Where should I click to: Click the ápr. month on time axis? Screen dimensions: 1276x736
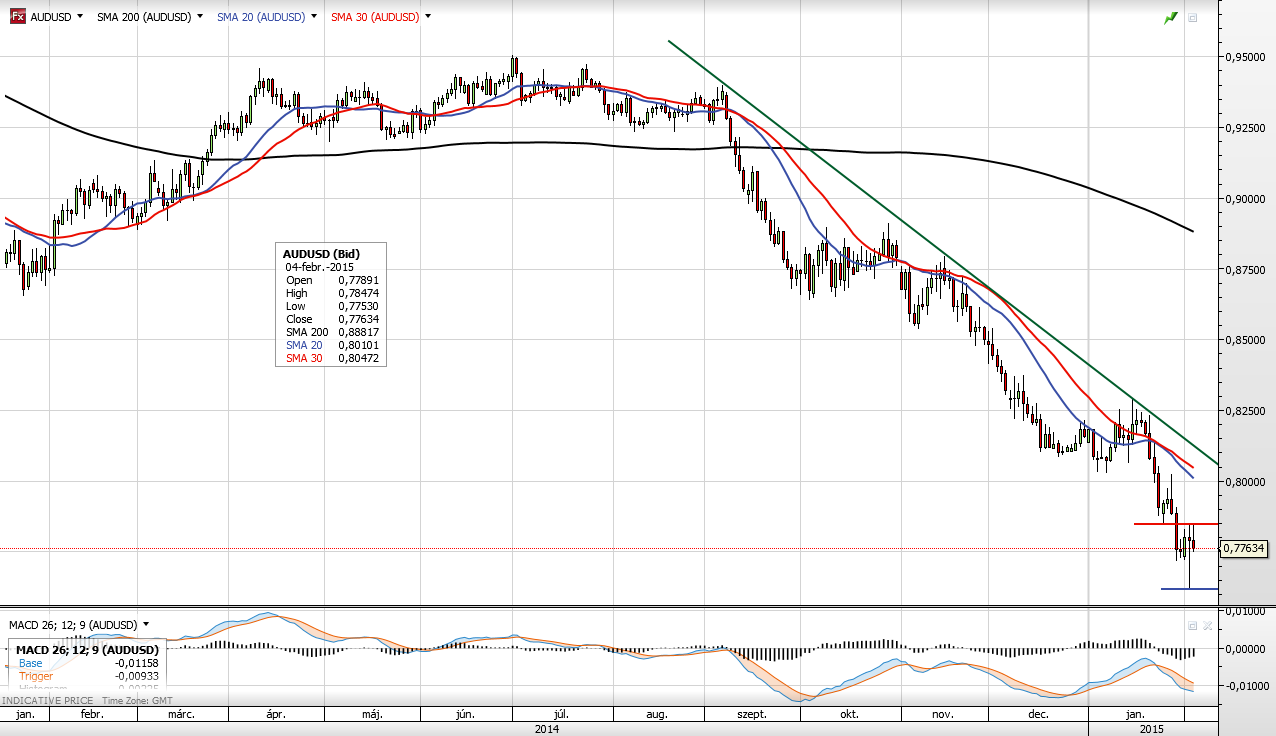click(276, 715)
